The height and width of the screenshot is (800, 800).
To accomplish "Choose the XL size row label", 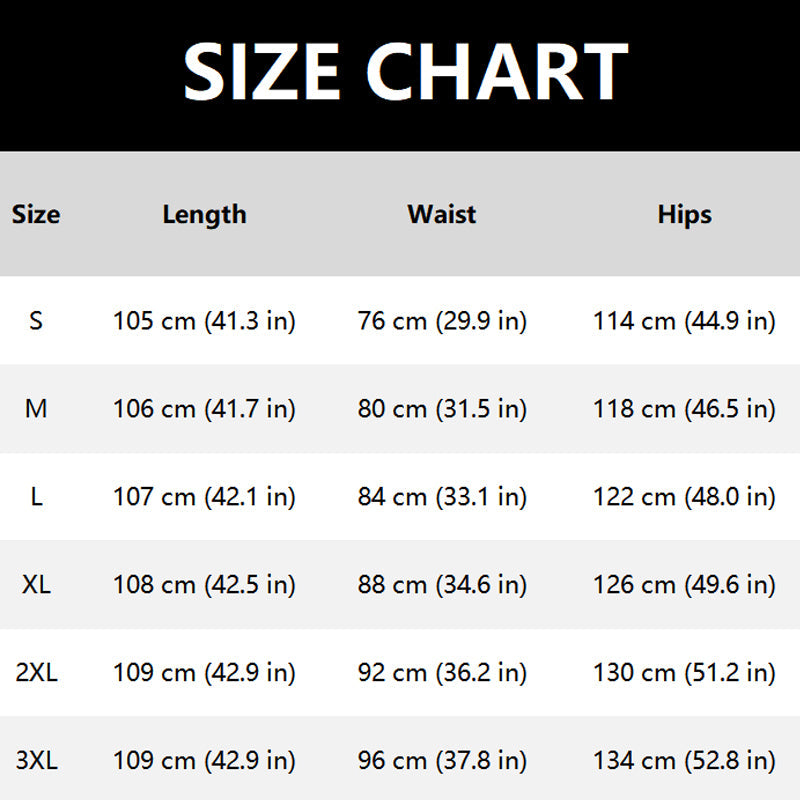I will tap(36, 584).
